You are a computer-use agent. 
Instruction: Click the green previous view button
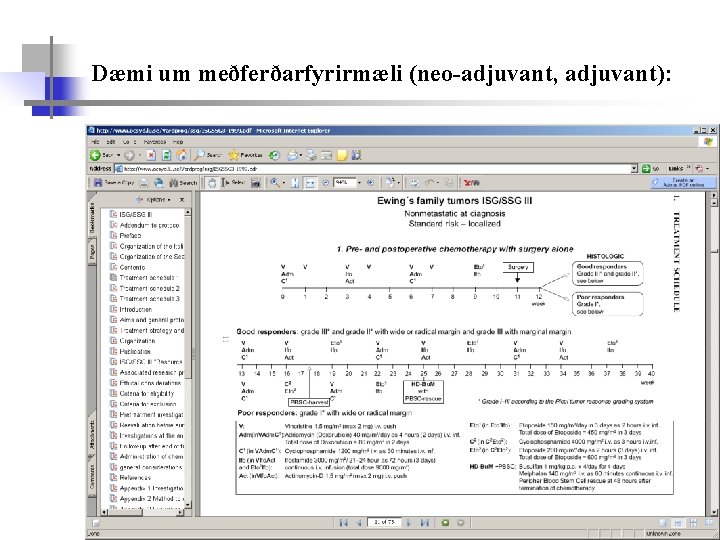click(x=445, y=523)
